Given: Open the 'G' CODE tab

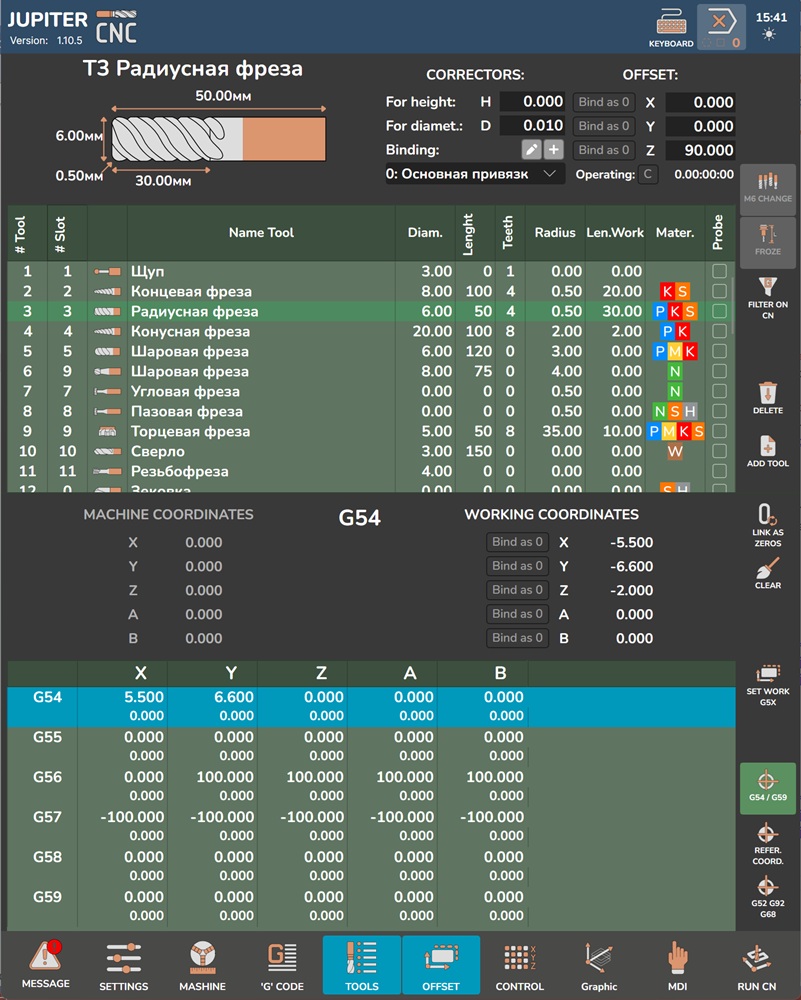Looking at the screenshot, I should pyautogui.click(x=282, y=966).
